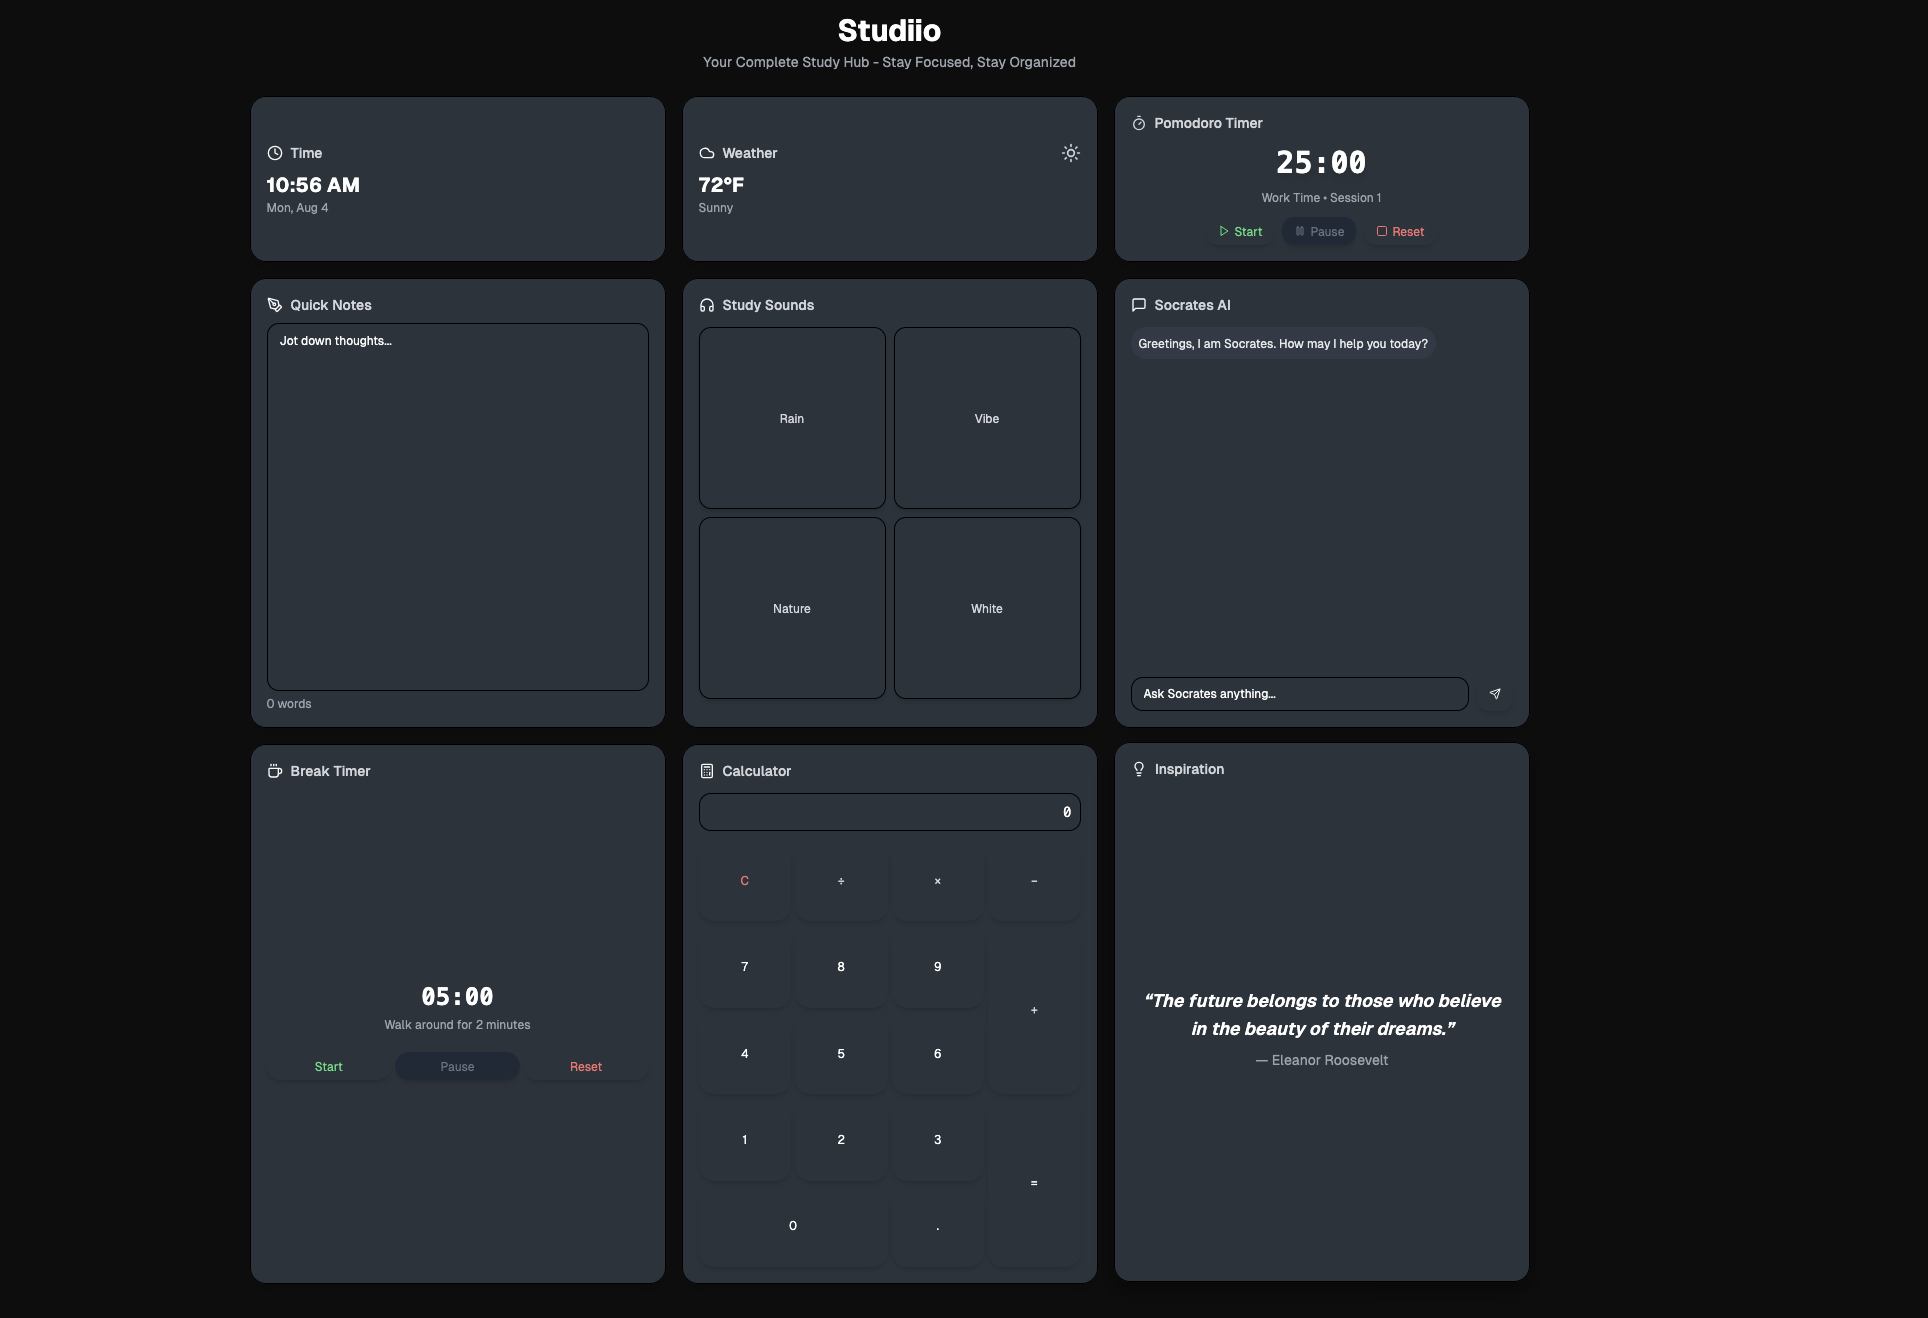1928x1318 pixels.
Task: Pause the Break Timer
Action: (458, 1067)
